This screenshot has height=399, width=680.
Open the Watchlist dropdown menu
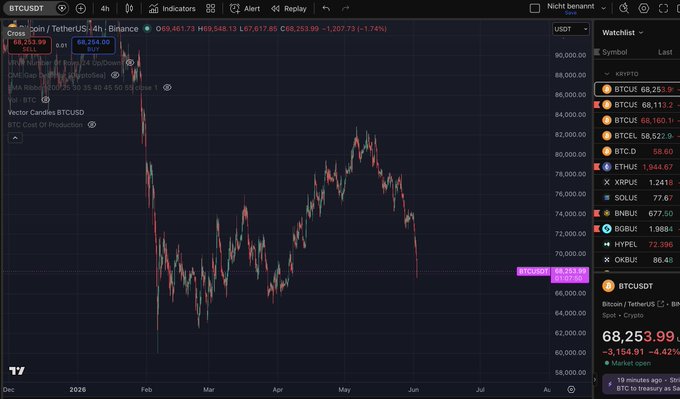point(622,33)
